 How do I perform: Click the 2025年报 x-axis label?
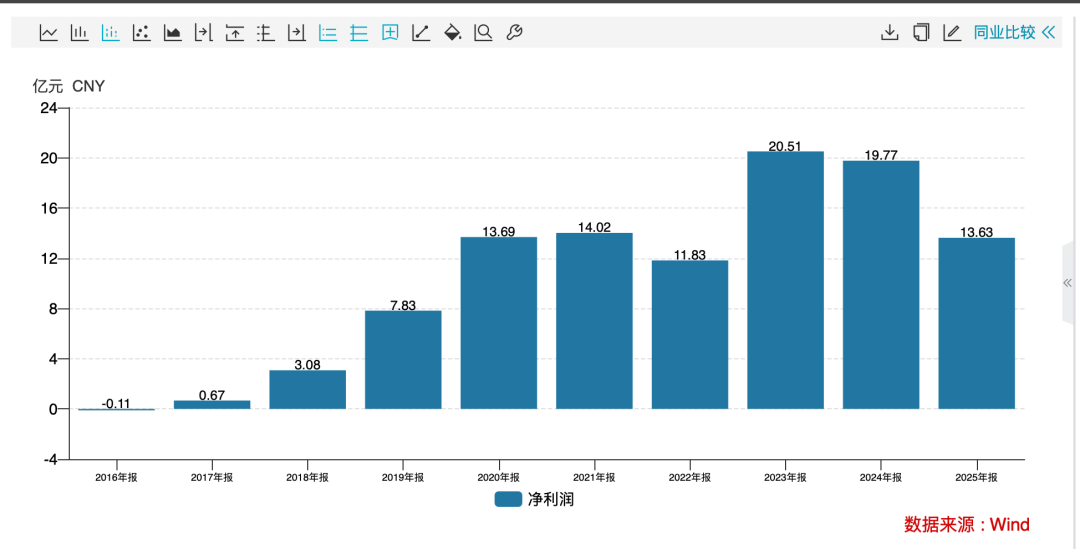click(977, 478)
